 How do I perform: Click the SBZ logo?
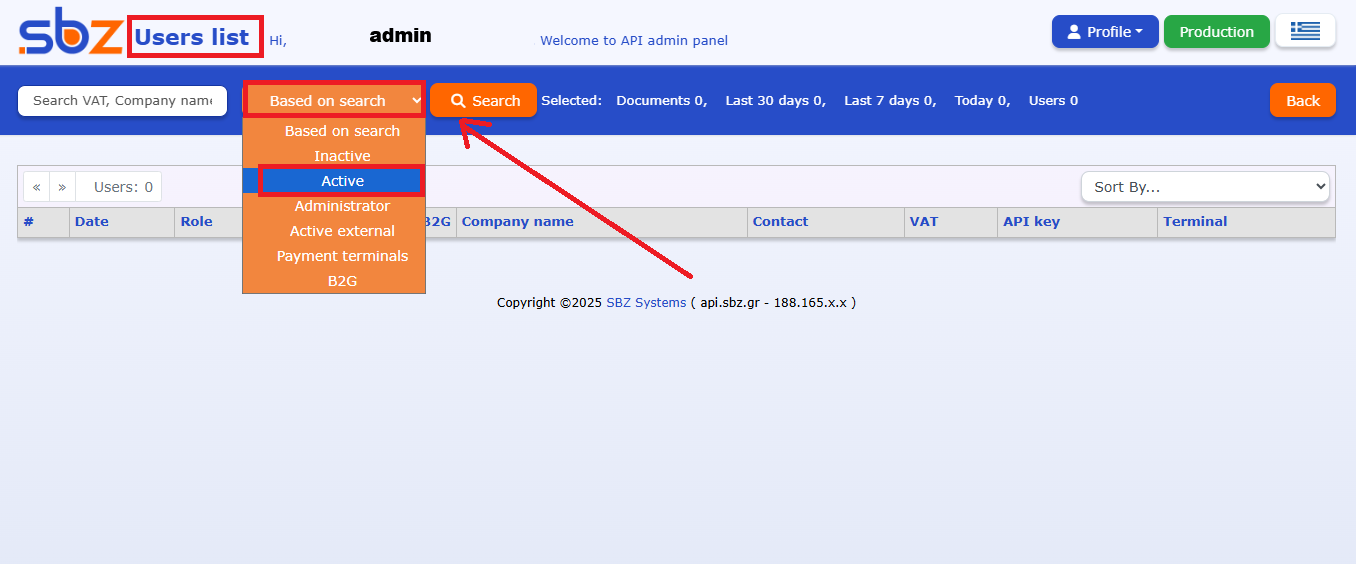pos(70,36)
